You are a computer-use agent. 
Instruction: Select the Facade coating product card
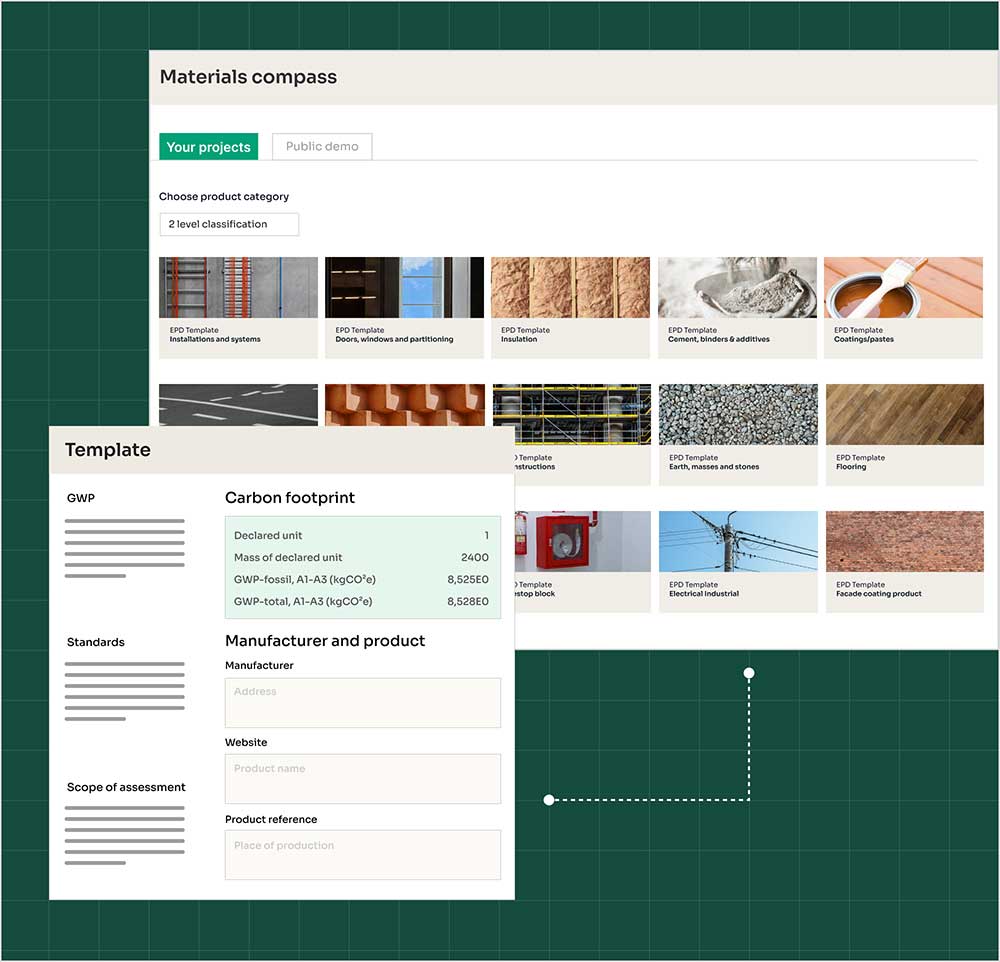click(903, 561)
